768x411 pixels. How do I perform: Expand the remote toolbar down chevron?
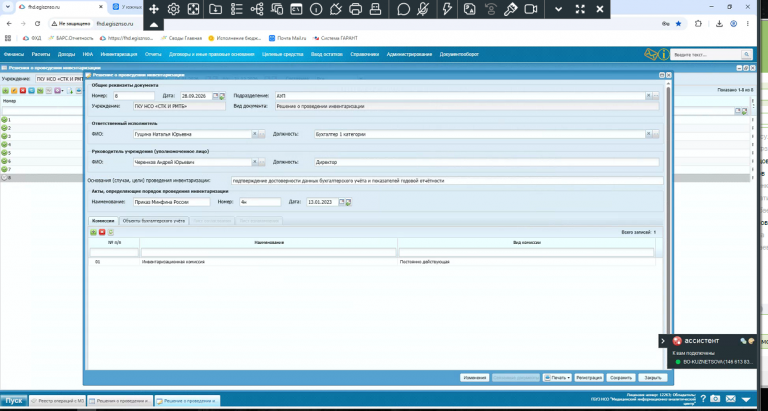[559, 9]
